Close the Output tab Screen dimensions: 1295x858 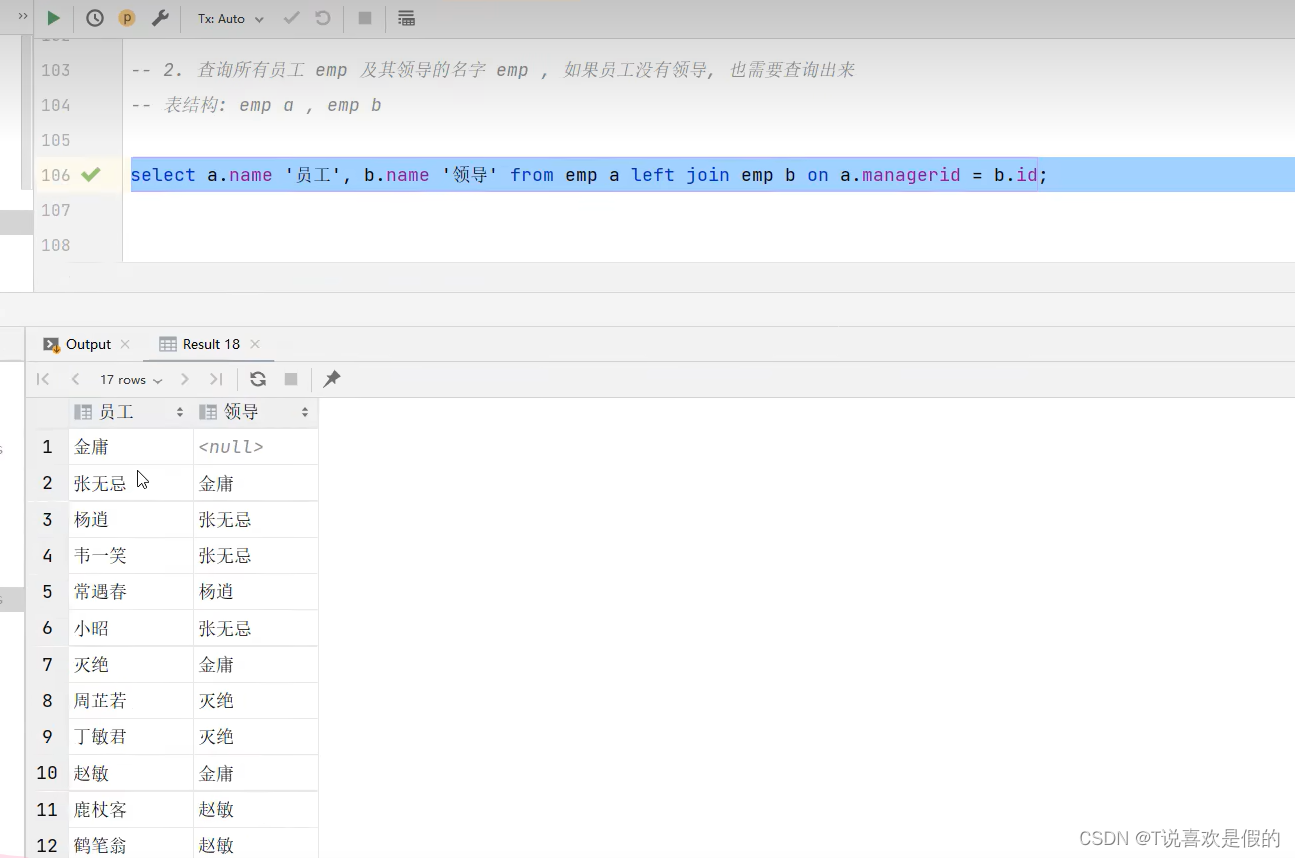pyautogui.click(x=125, y=344)
